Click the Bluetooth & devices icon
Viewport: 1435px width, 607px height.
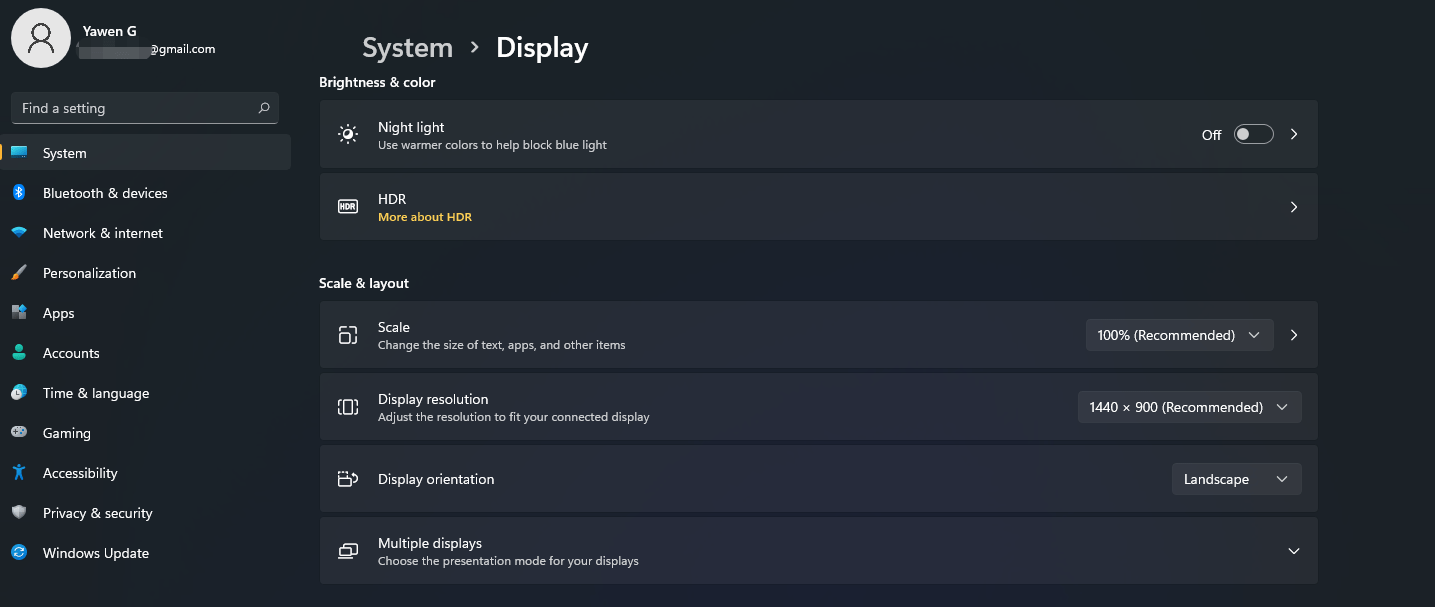(19, 193)
